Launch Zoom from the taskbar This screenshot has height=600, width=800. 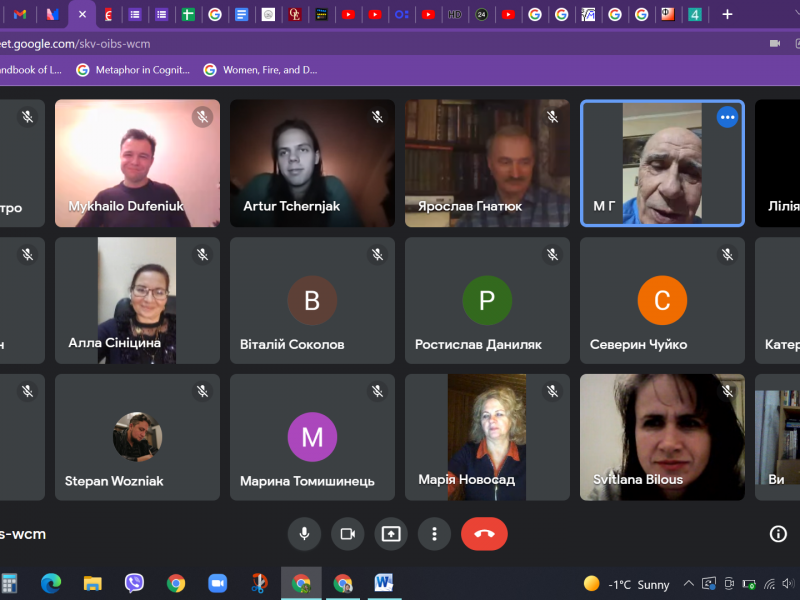tap(217, 583)
